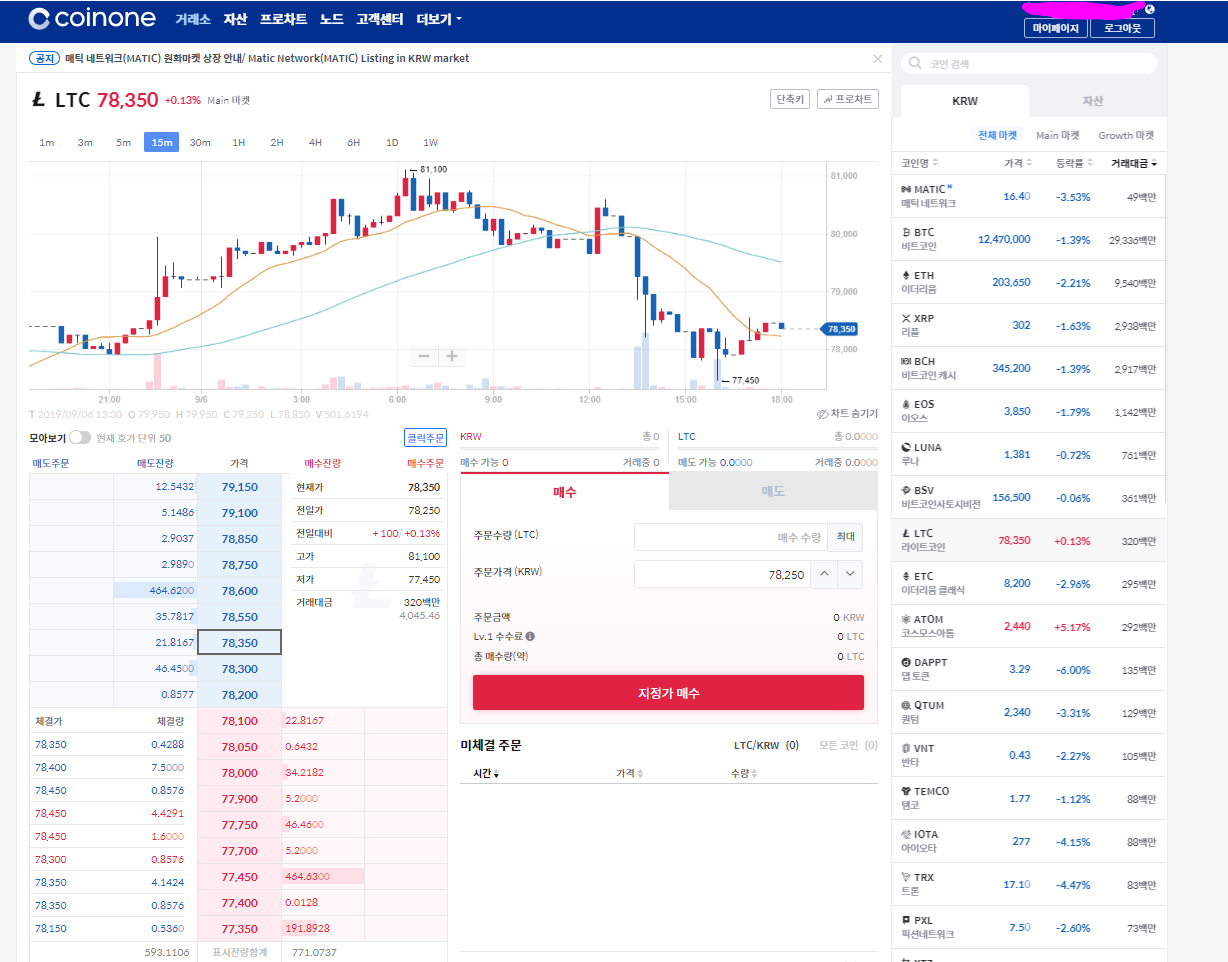Click the 최대 max quantity button
Screen dimensions: 1228x962
[x=845, y=537]
